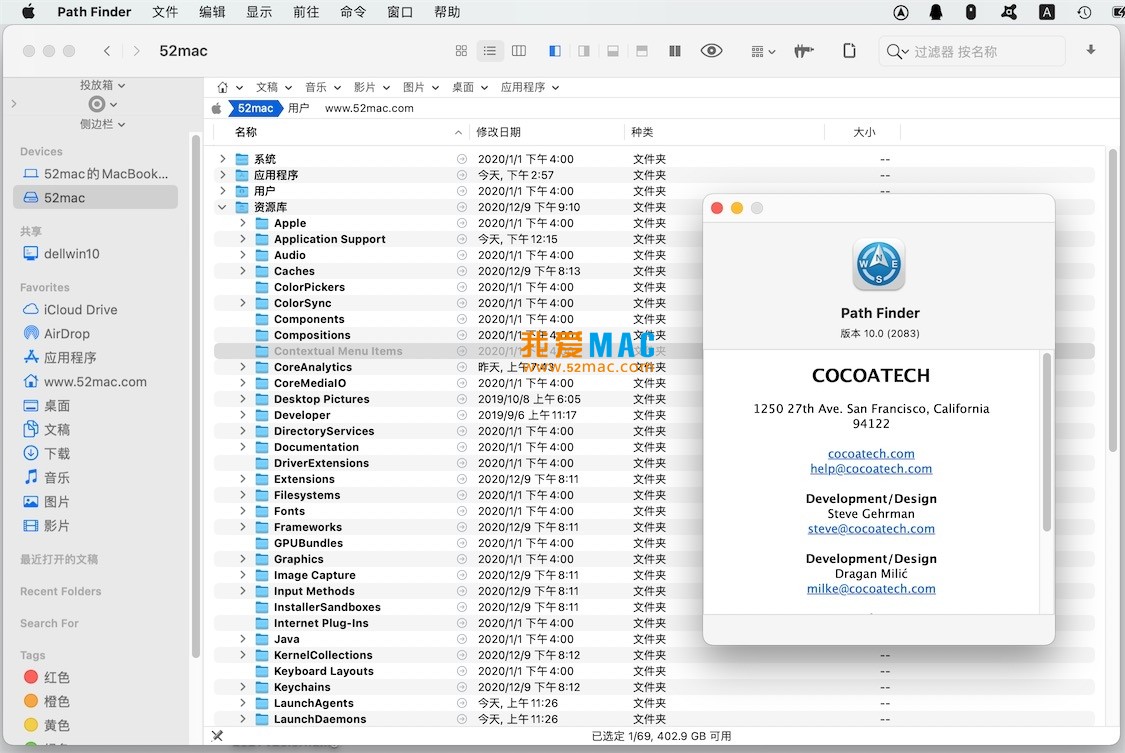Toggle the bottom shelf pane
The image size is (1125, 753).
pos(613,51)
